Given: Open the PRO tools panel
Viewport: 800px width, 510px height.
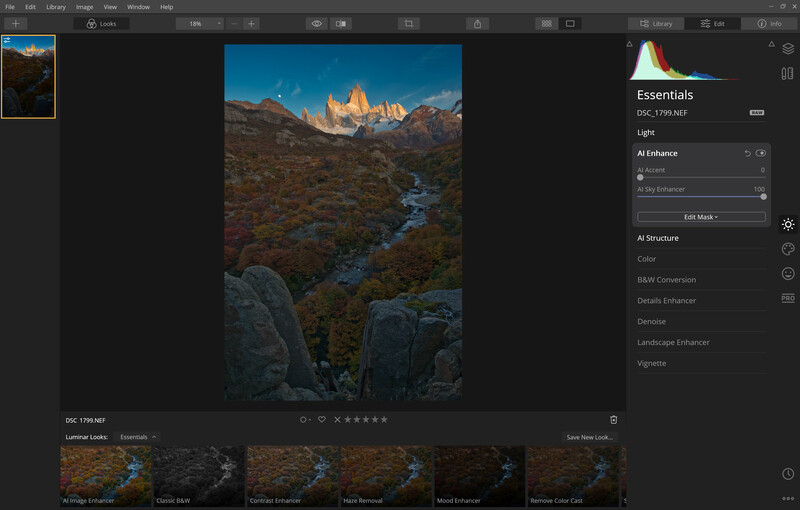Looking at the screenshot, I should 788,298.
